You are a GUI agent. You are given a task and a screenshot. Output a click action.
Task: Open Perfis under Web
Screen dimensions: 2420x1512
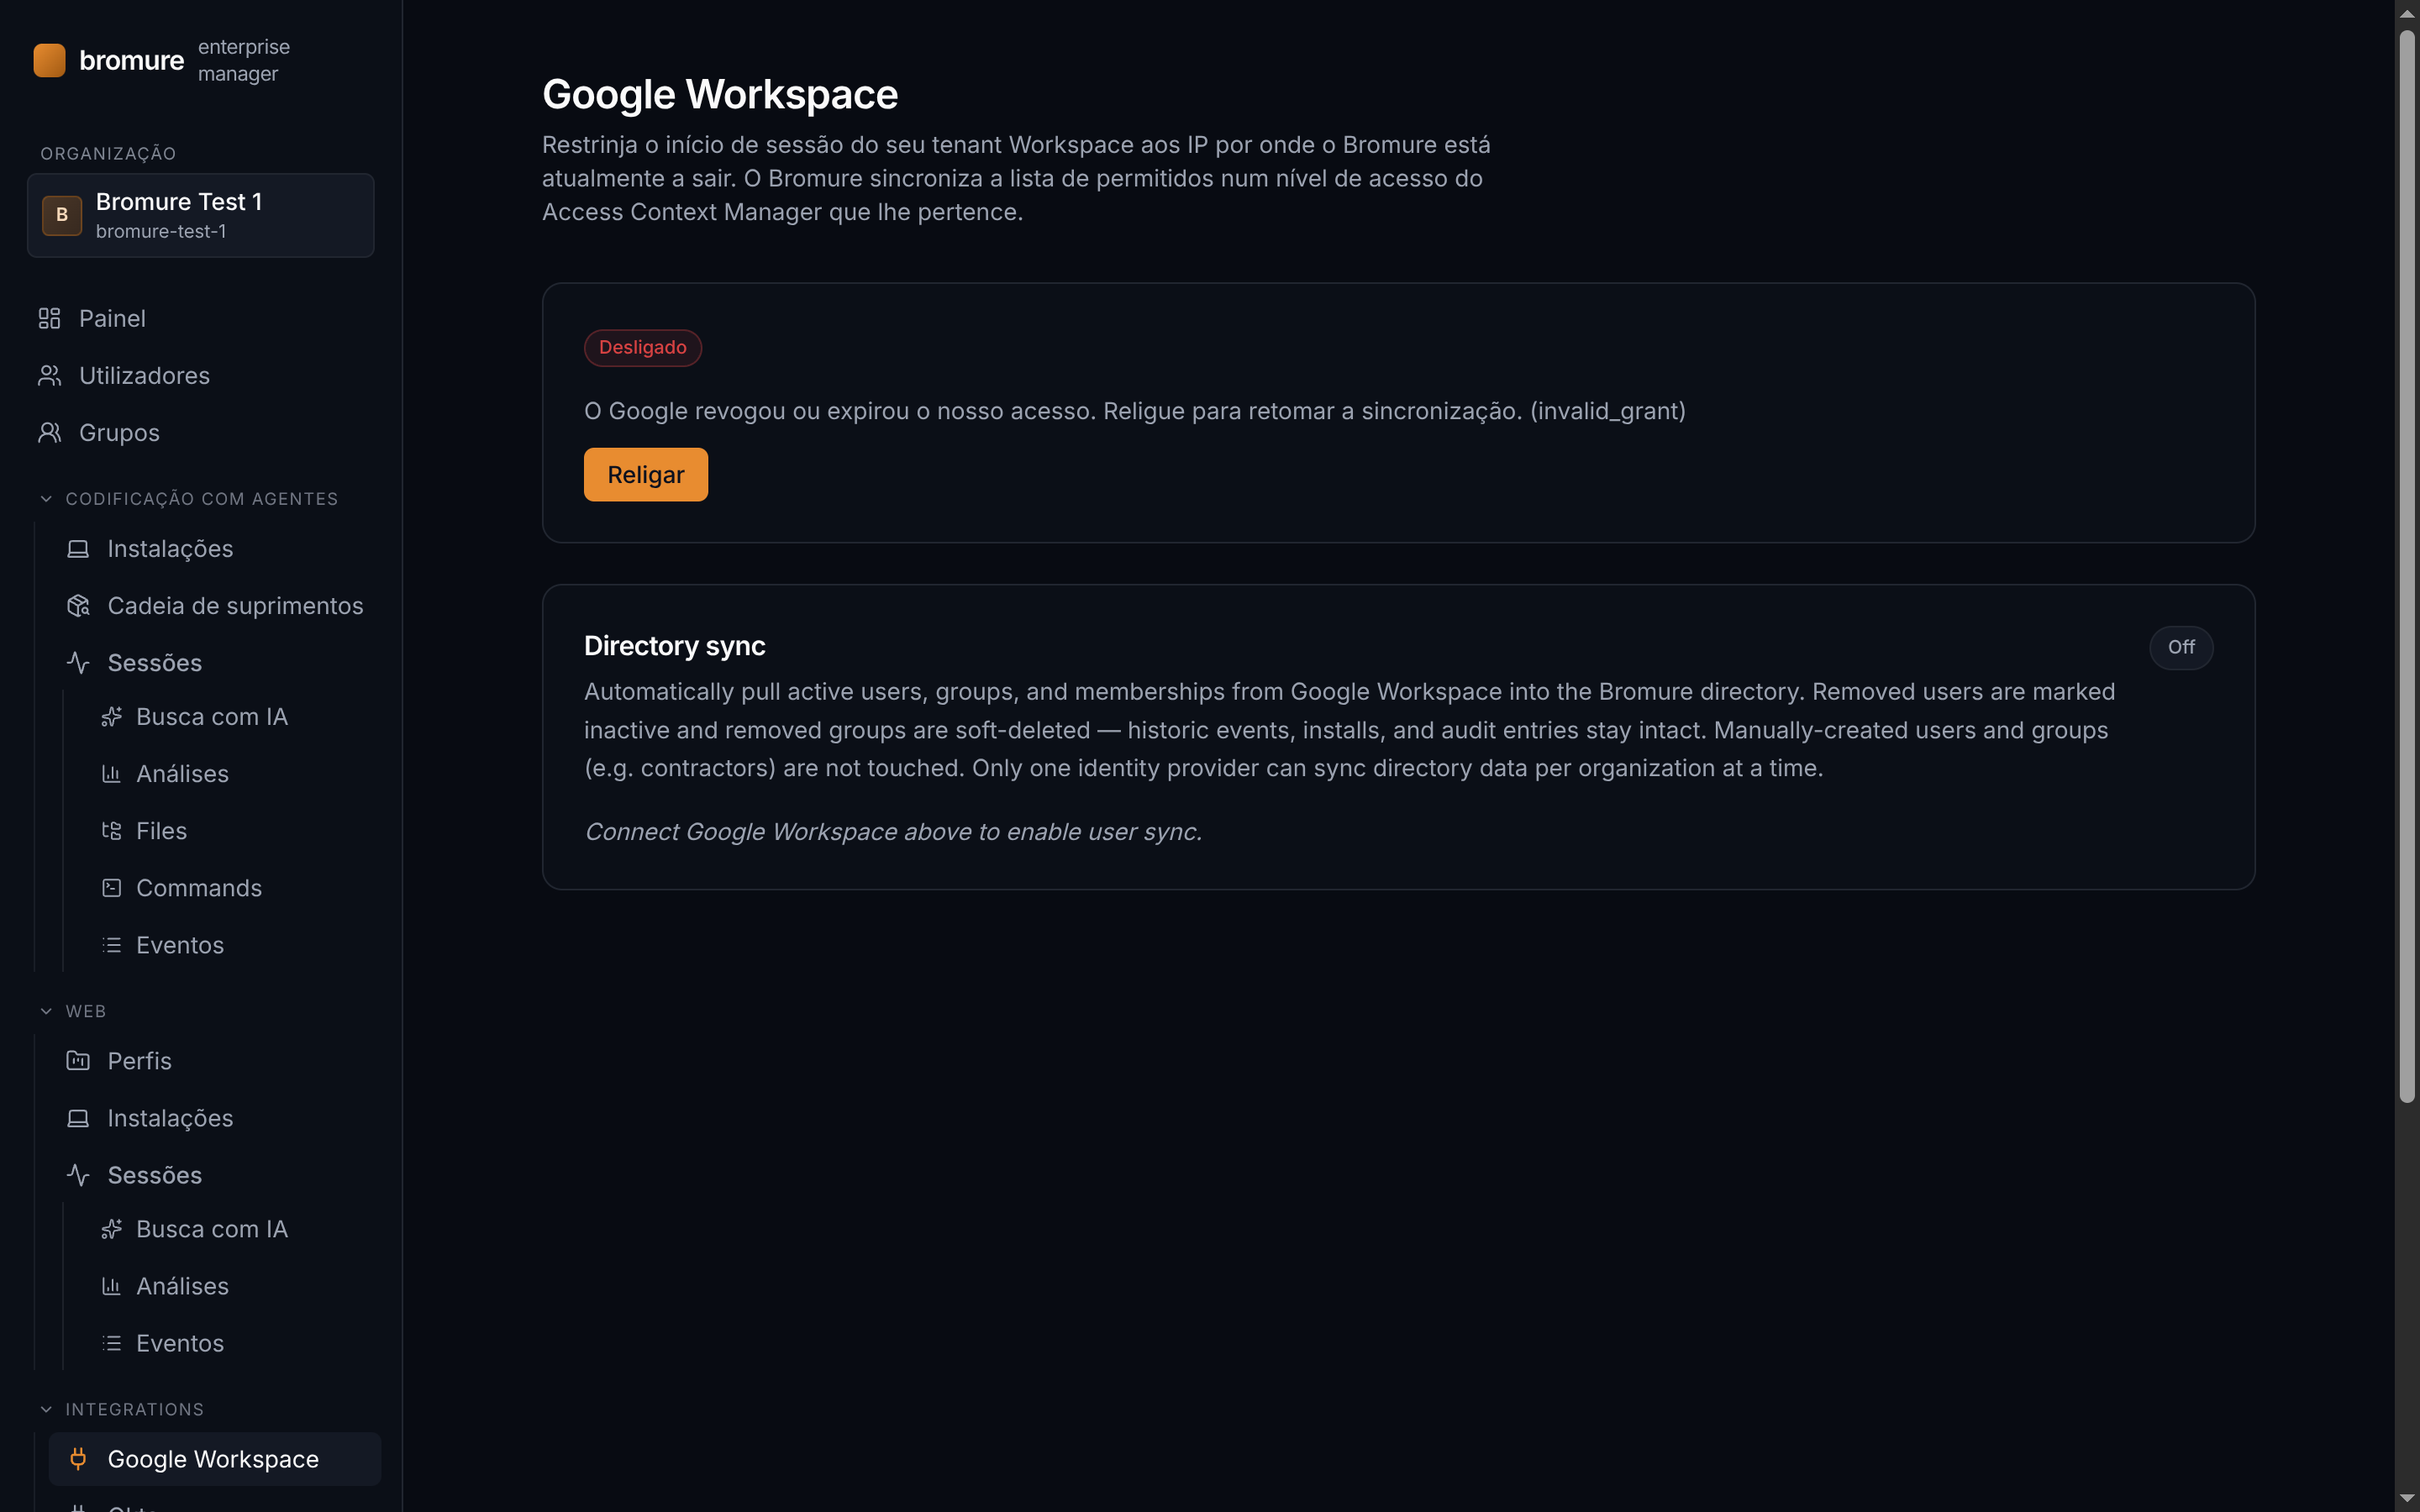(215, 1060)
